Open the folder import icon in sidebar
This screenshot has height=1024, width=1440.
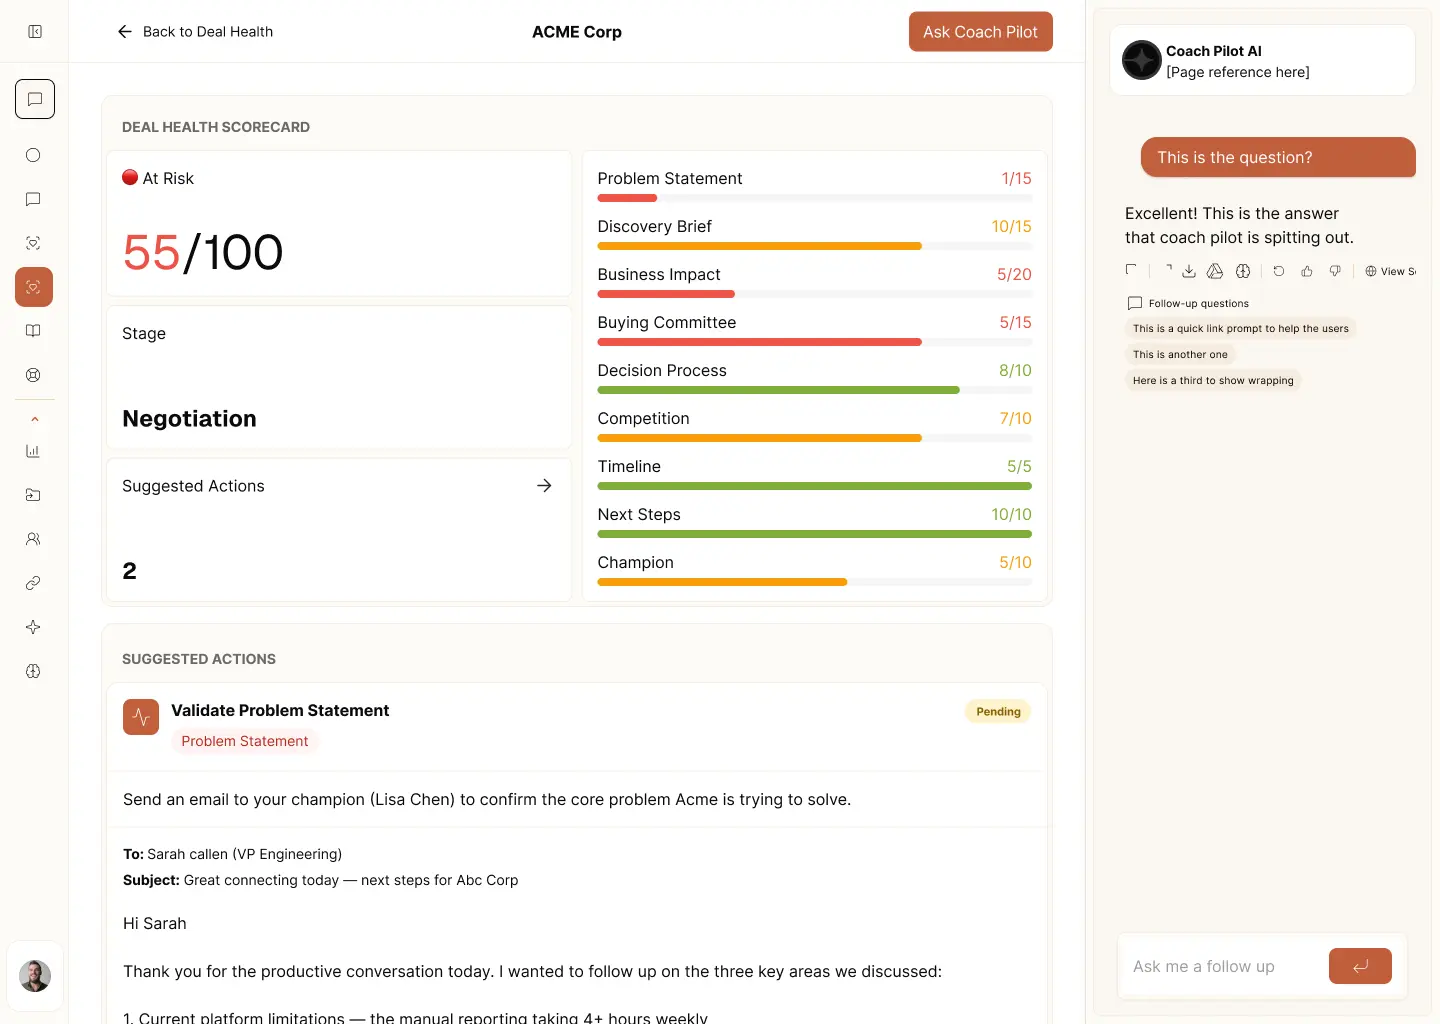33,495
